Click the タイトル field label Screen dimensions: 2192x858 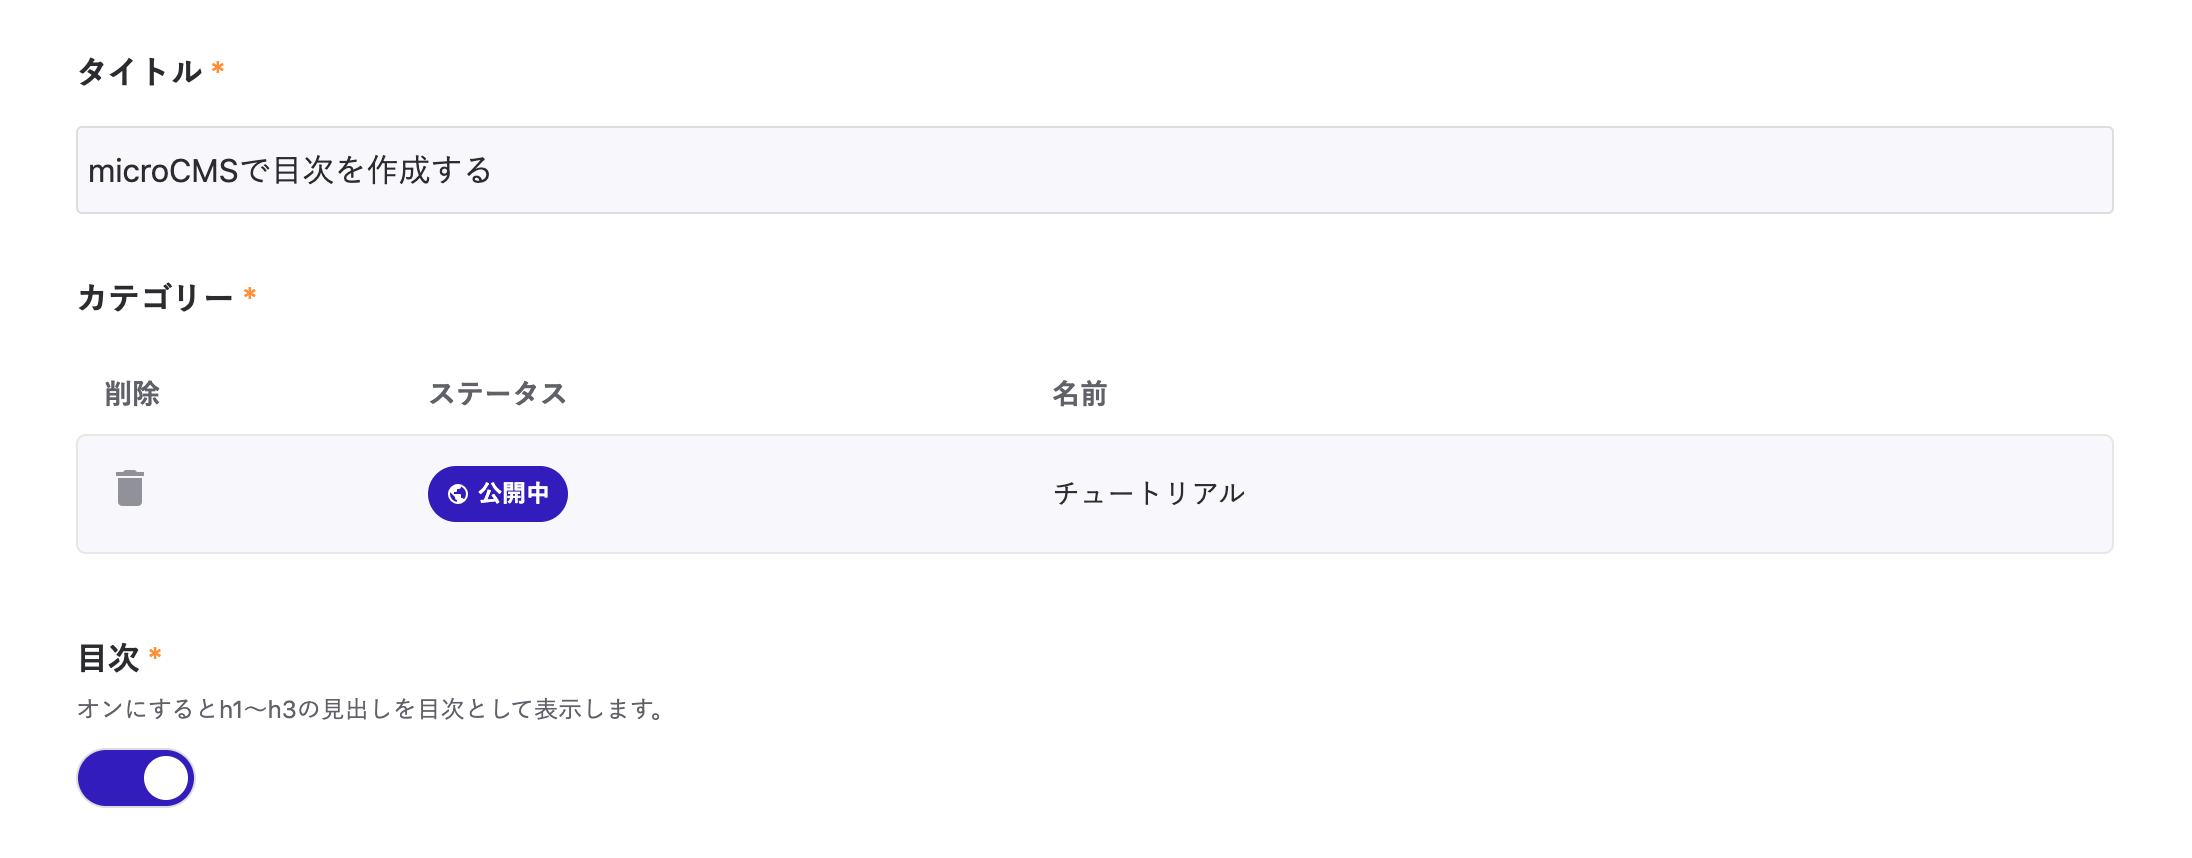tap(140, 72)
